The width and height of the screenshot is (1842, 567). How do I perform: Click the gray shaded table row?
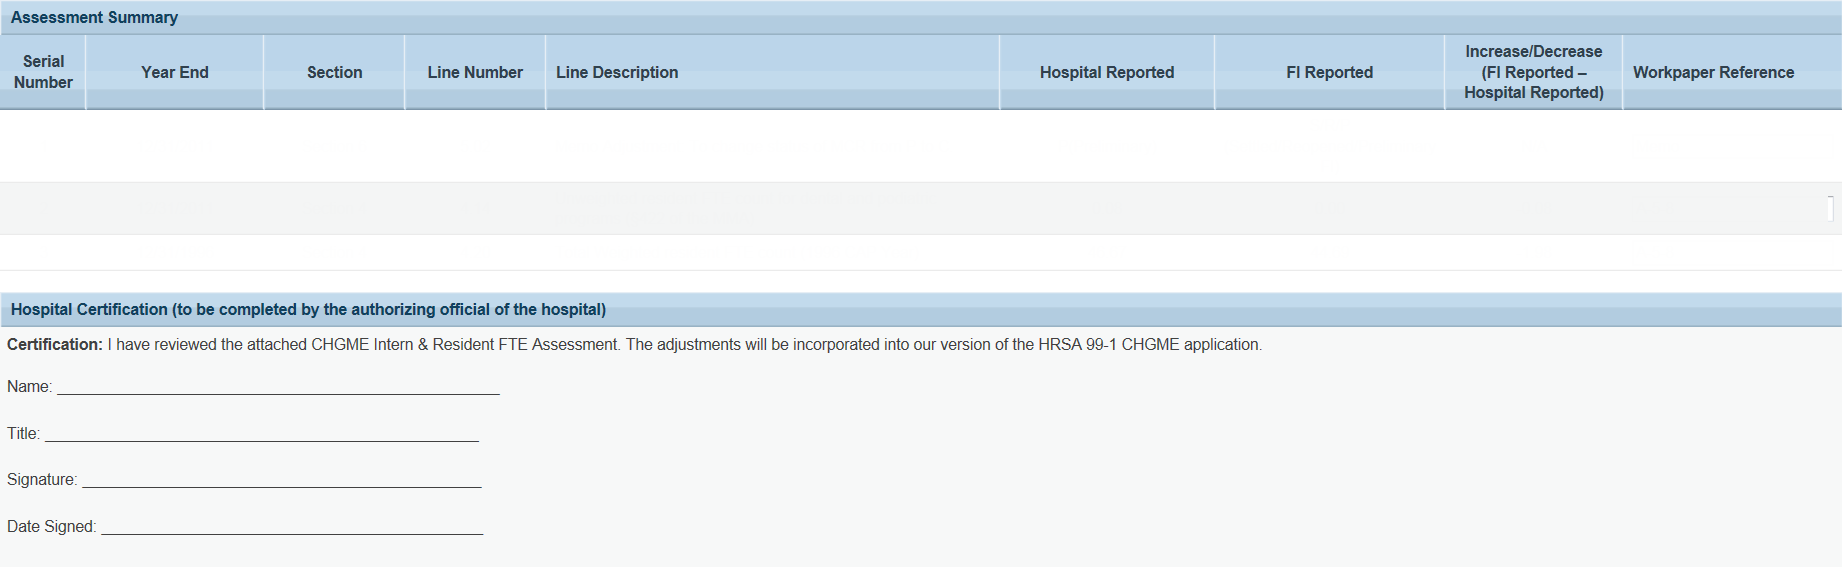[x=920, y=208]
